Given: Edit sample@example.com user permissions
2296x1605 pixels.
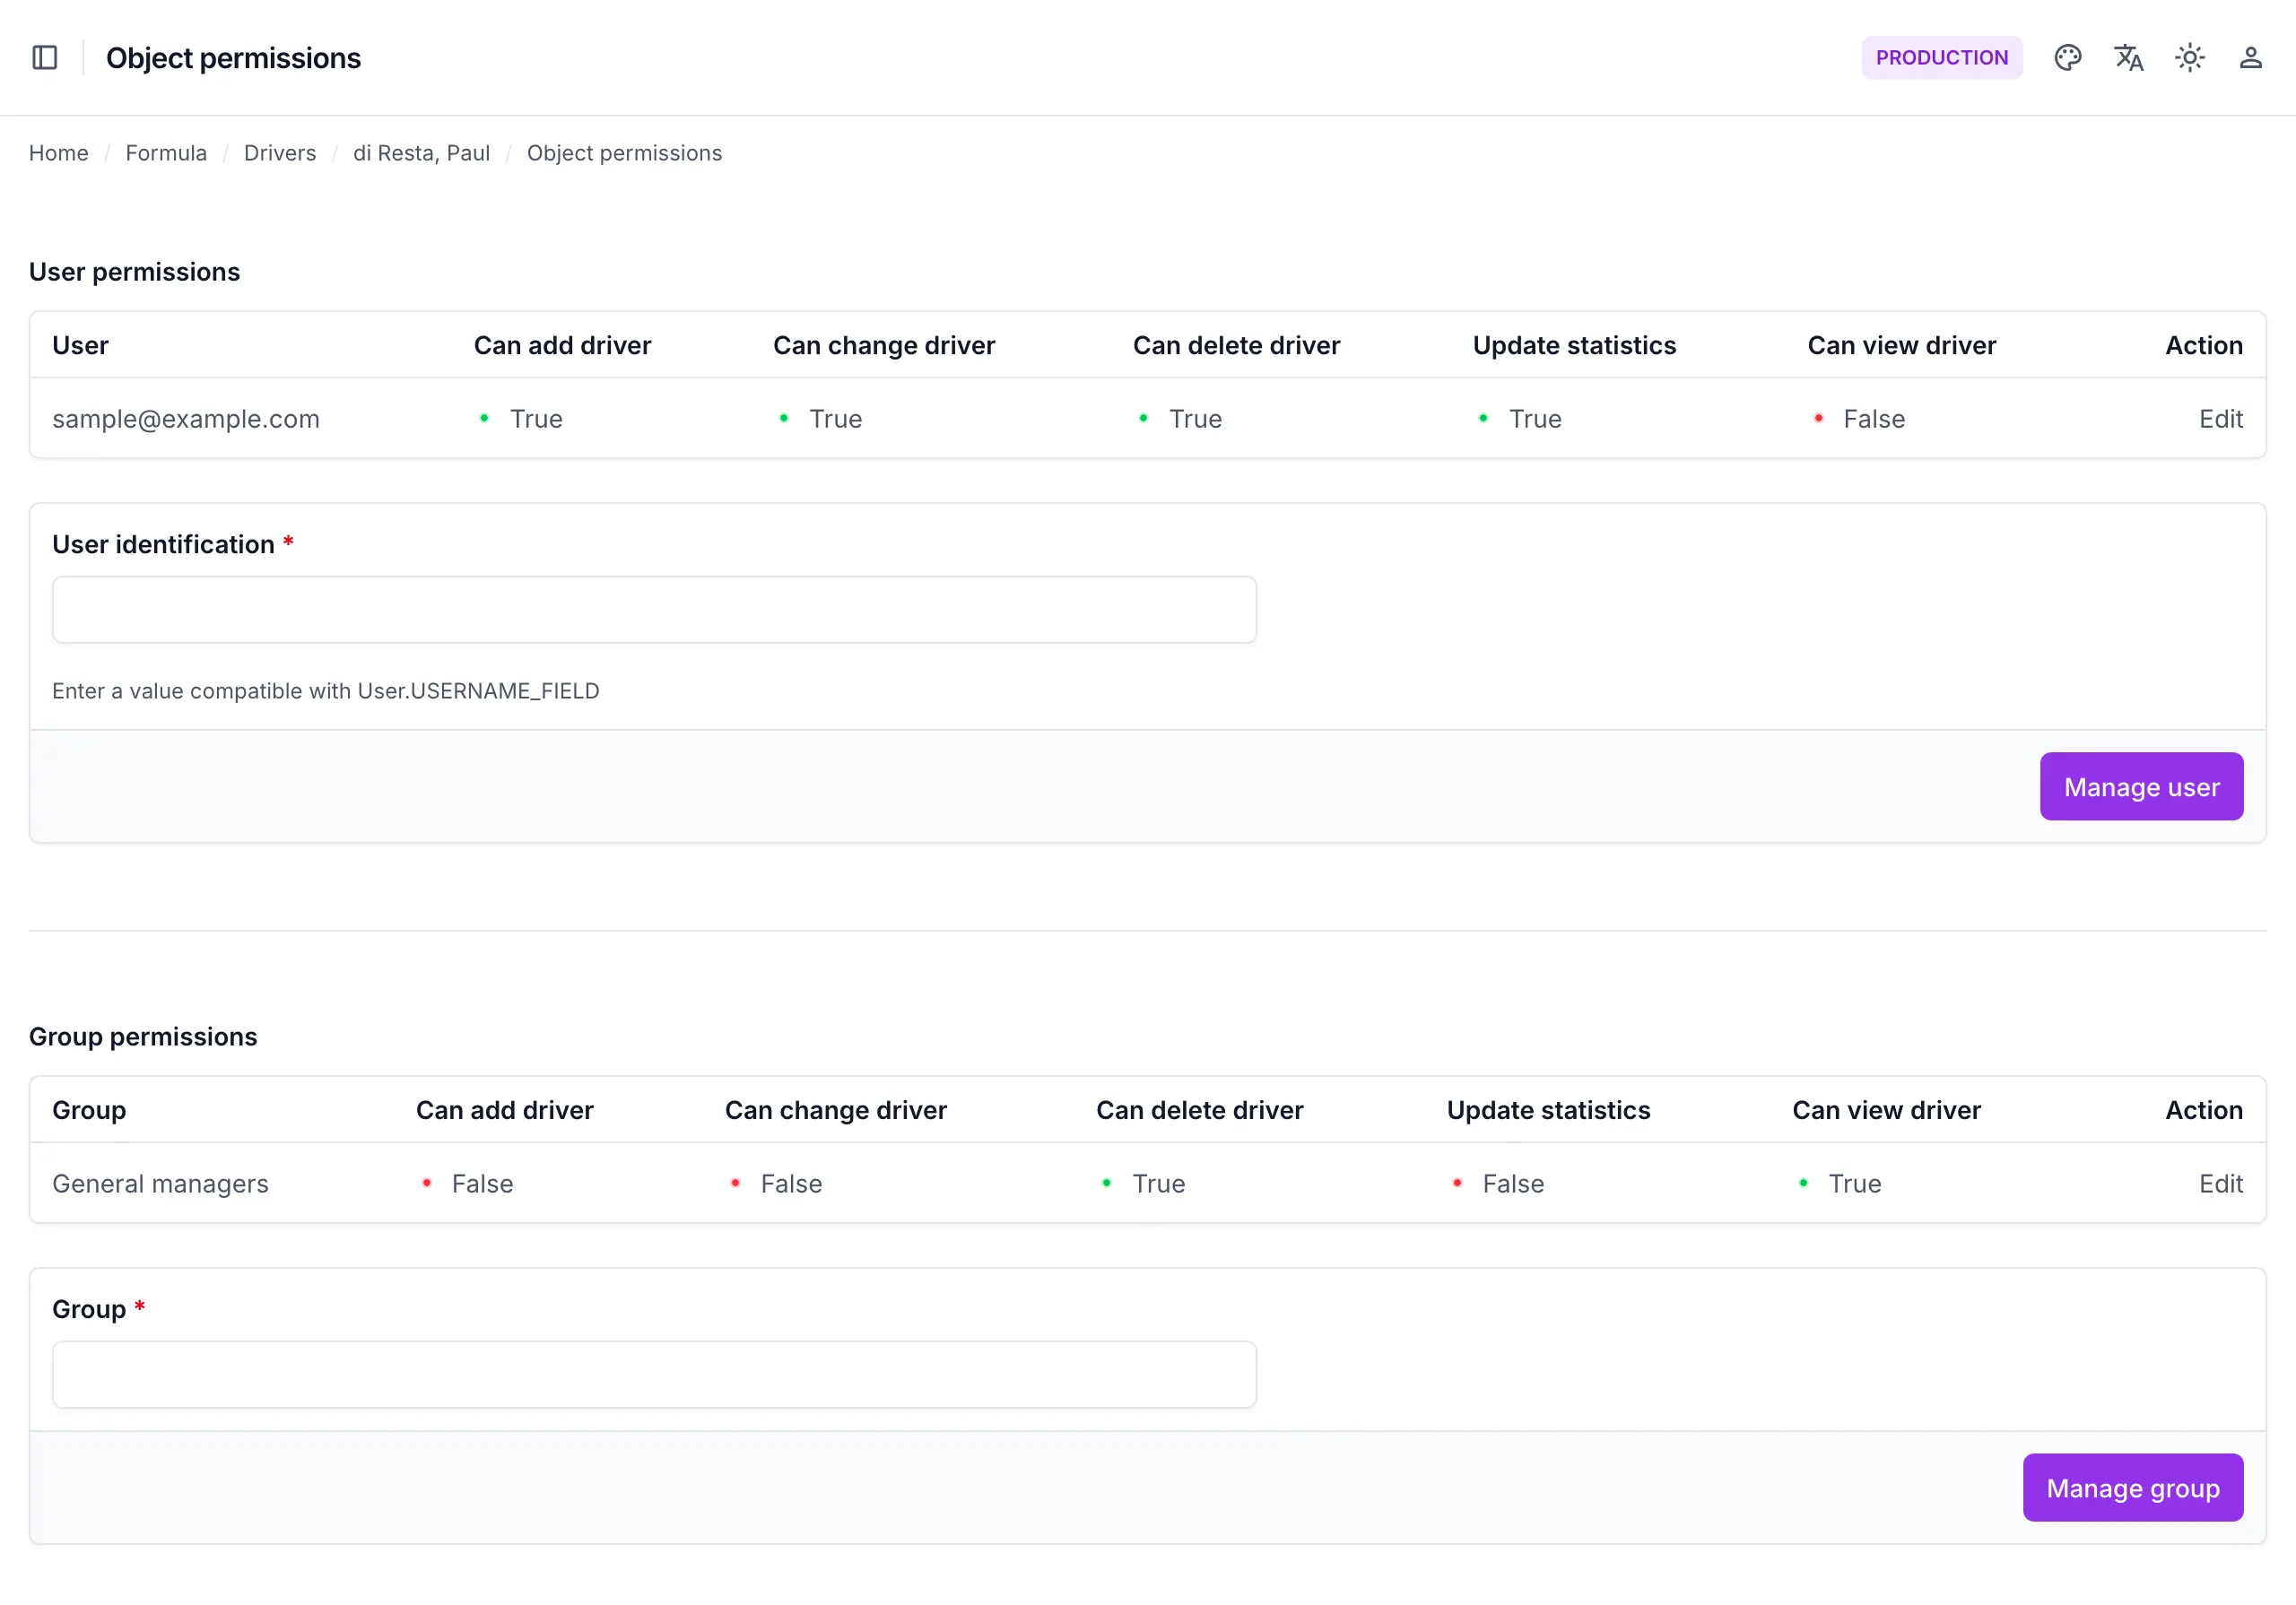Looking at the screenshot, I should click(x=2220, y=418).
